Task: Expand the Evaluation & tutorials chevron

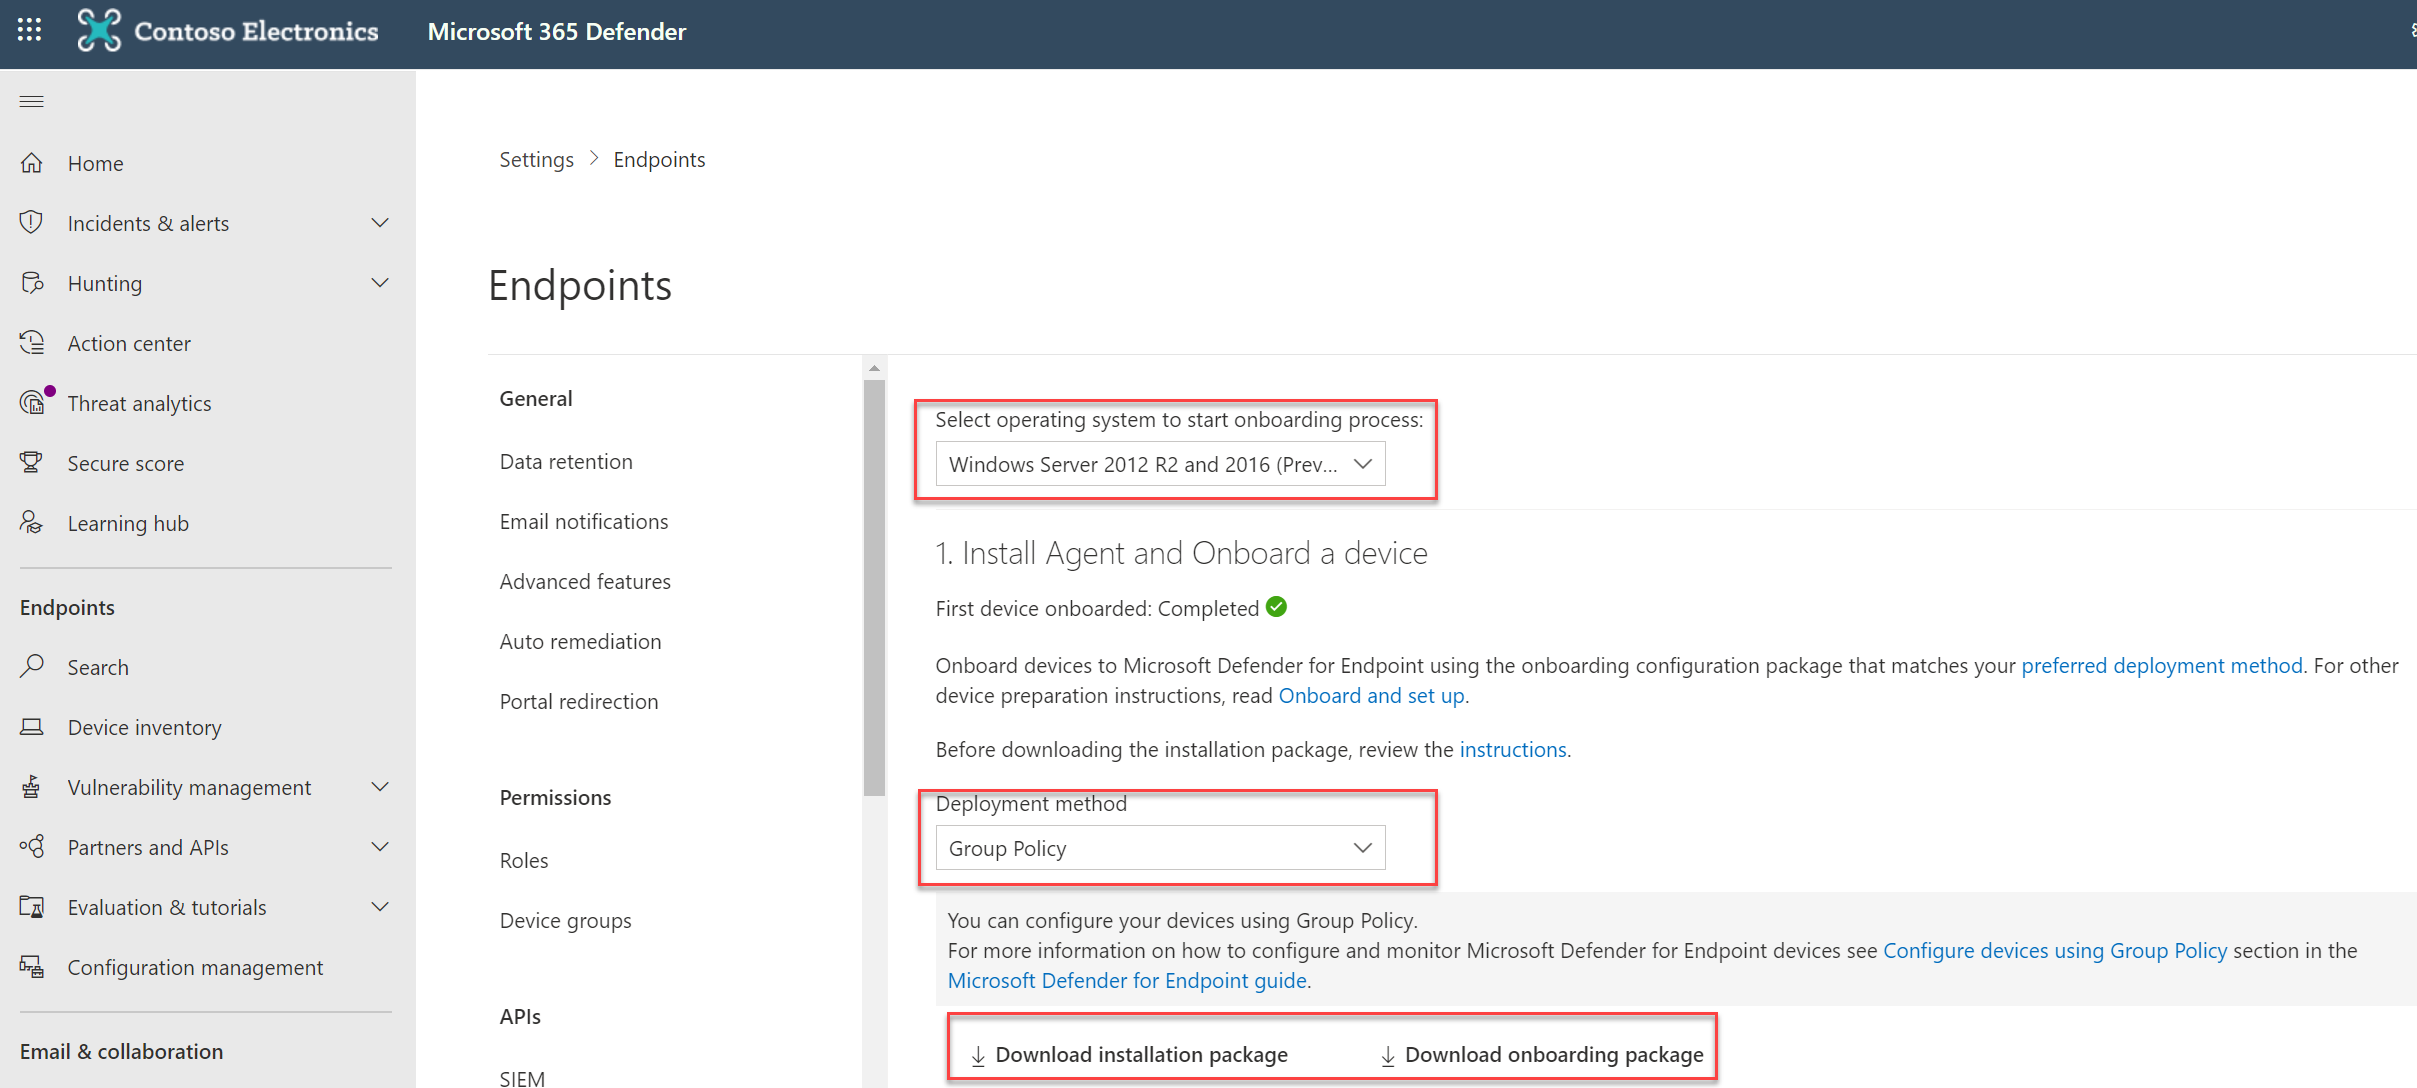Action: [x=380, y=906]
